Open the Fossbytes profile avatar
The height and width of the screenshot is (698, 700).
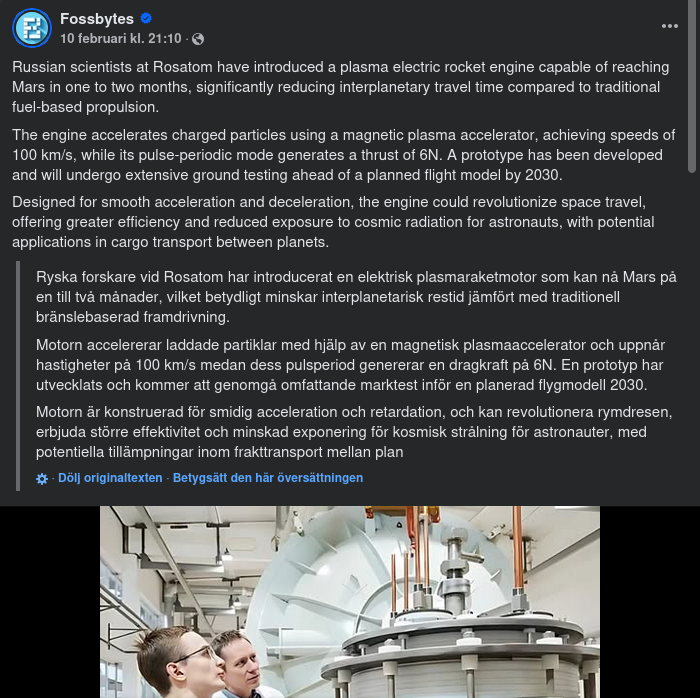pos(32,28)
